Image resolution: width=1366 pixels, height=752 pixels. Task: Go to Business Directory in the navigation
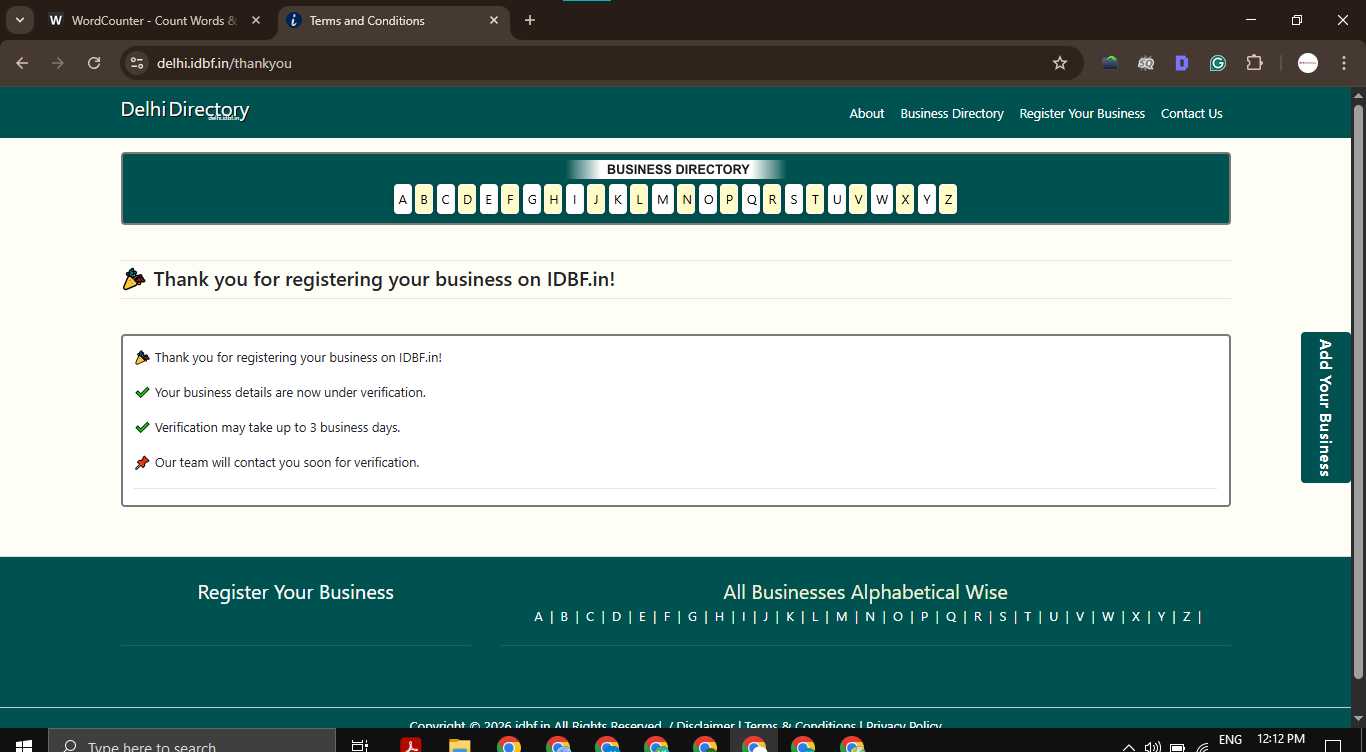point(952,113)
